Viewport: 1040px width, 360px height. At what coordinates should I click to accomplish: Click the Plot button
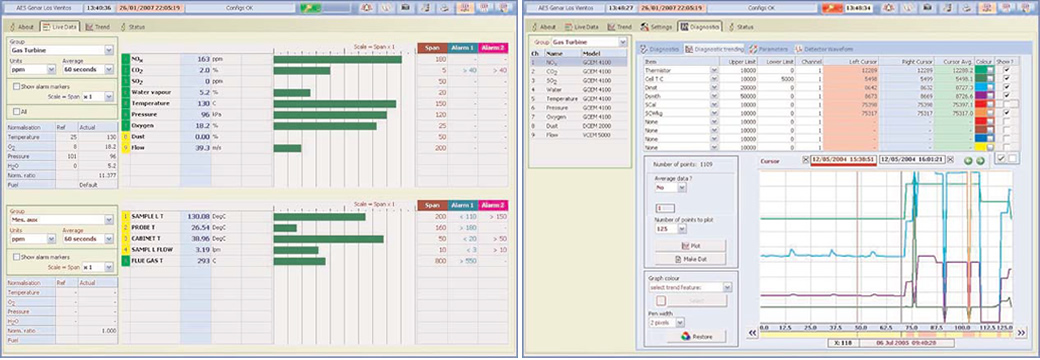(x=689, y=245)
